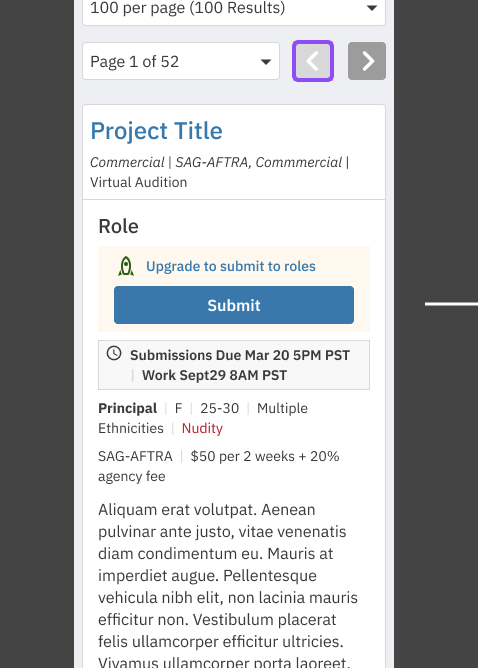This screenshot has height=668, width=478.
Task: Open the Page 1 of 52 dropdown
Action: pos(181,61)
